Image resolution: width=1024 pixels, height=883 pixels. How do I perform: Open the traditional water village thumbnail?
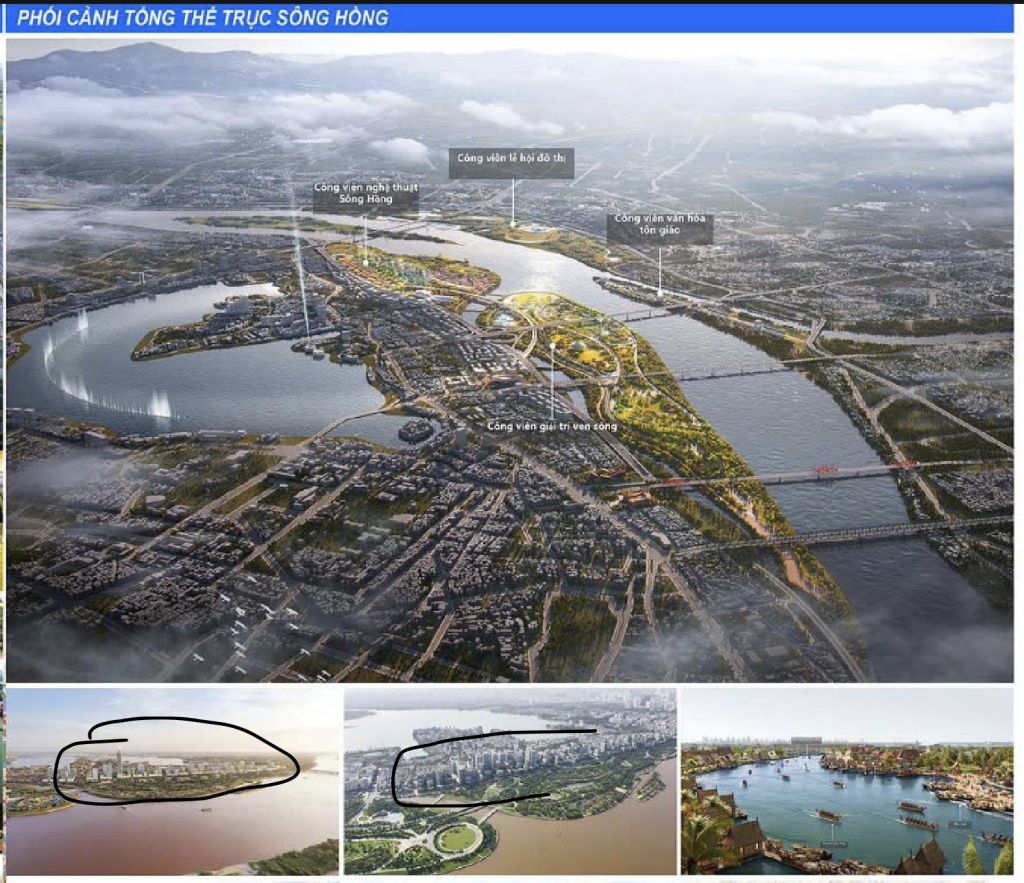[x=847, y=781]
